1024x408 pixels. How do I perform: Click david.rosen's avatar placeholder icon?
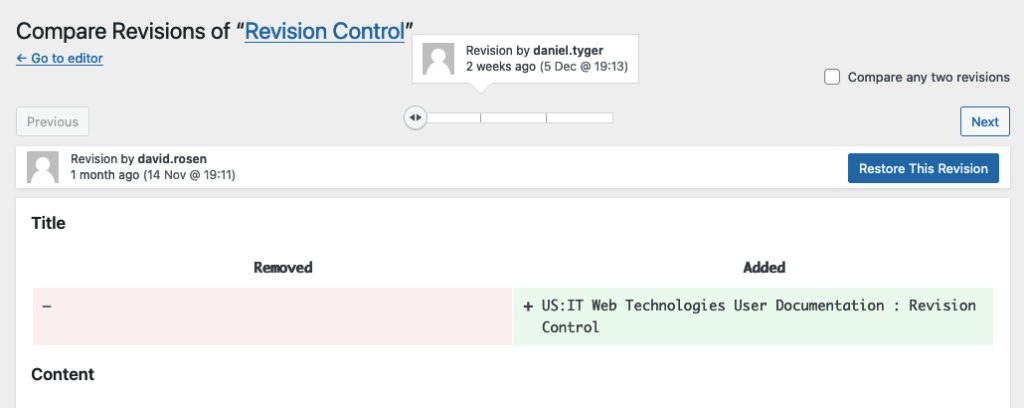(x=42, y=168)
